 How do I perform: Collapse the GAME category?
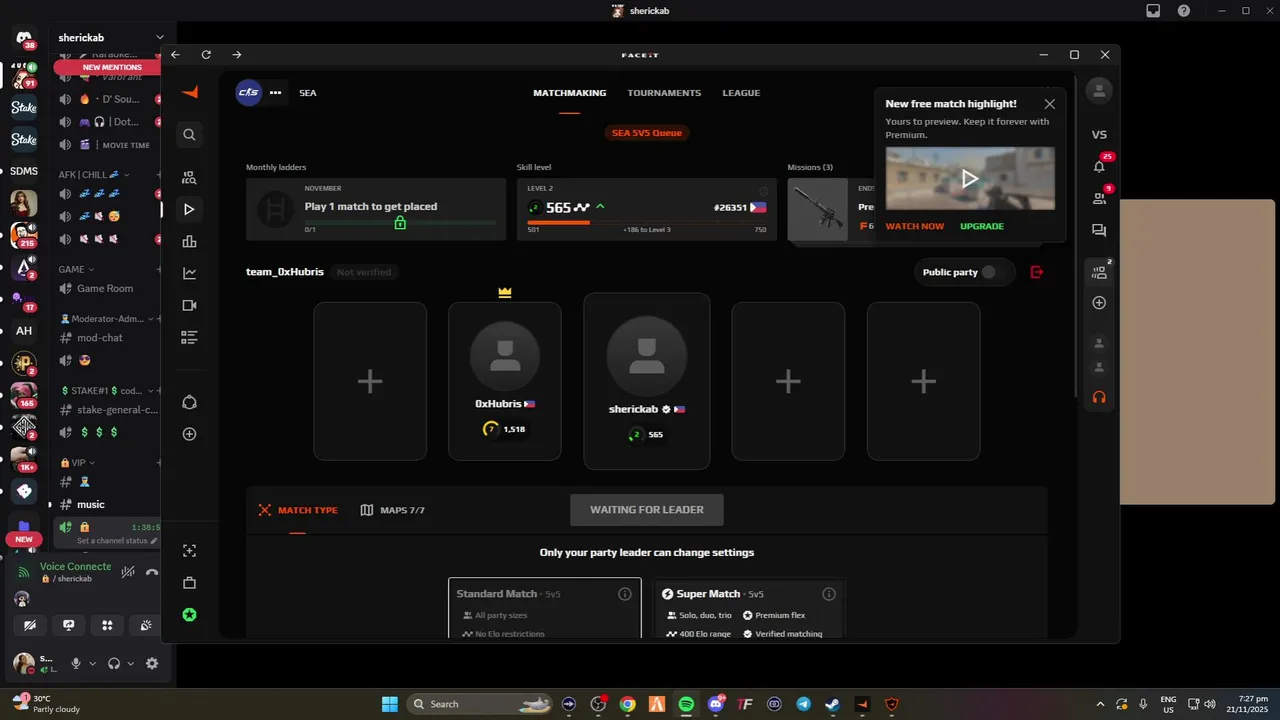(76, 269)
